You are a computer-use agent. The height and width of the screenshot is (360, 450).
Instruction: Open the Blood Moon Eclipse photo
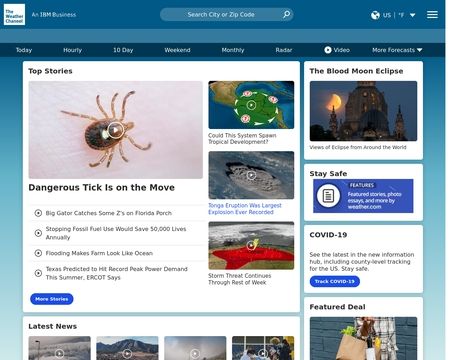click(363, 111)
